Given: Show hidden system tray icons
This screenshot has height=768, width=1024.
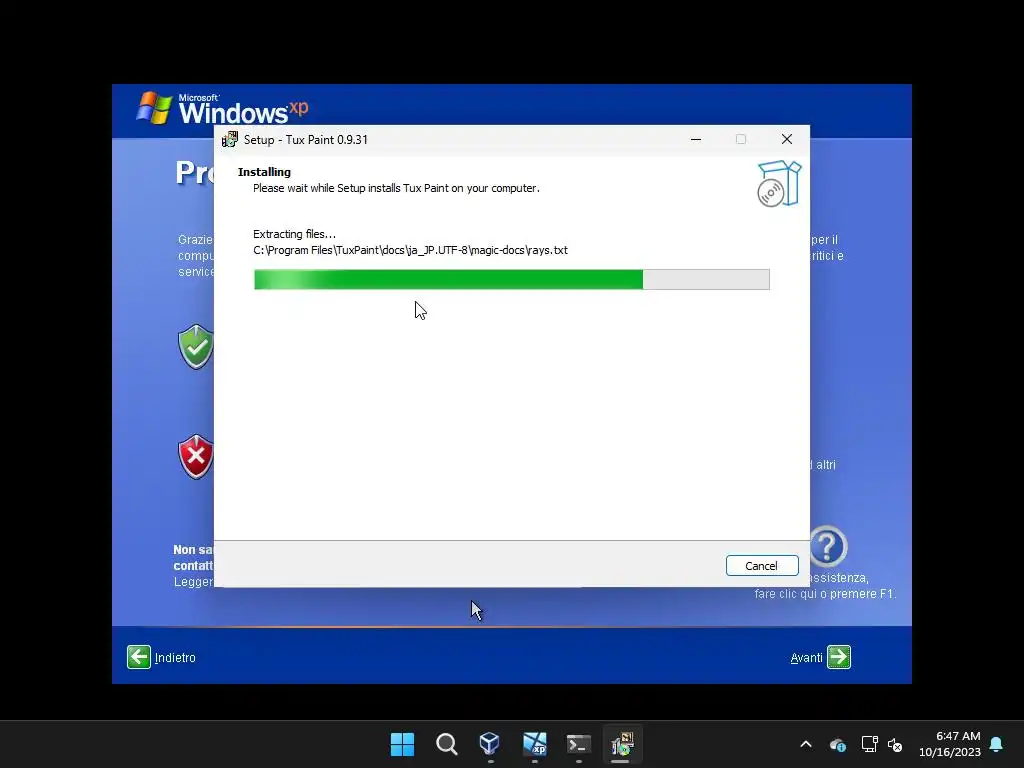Looking at the screenshot, I should click(x=806, y=744).
